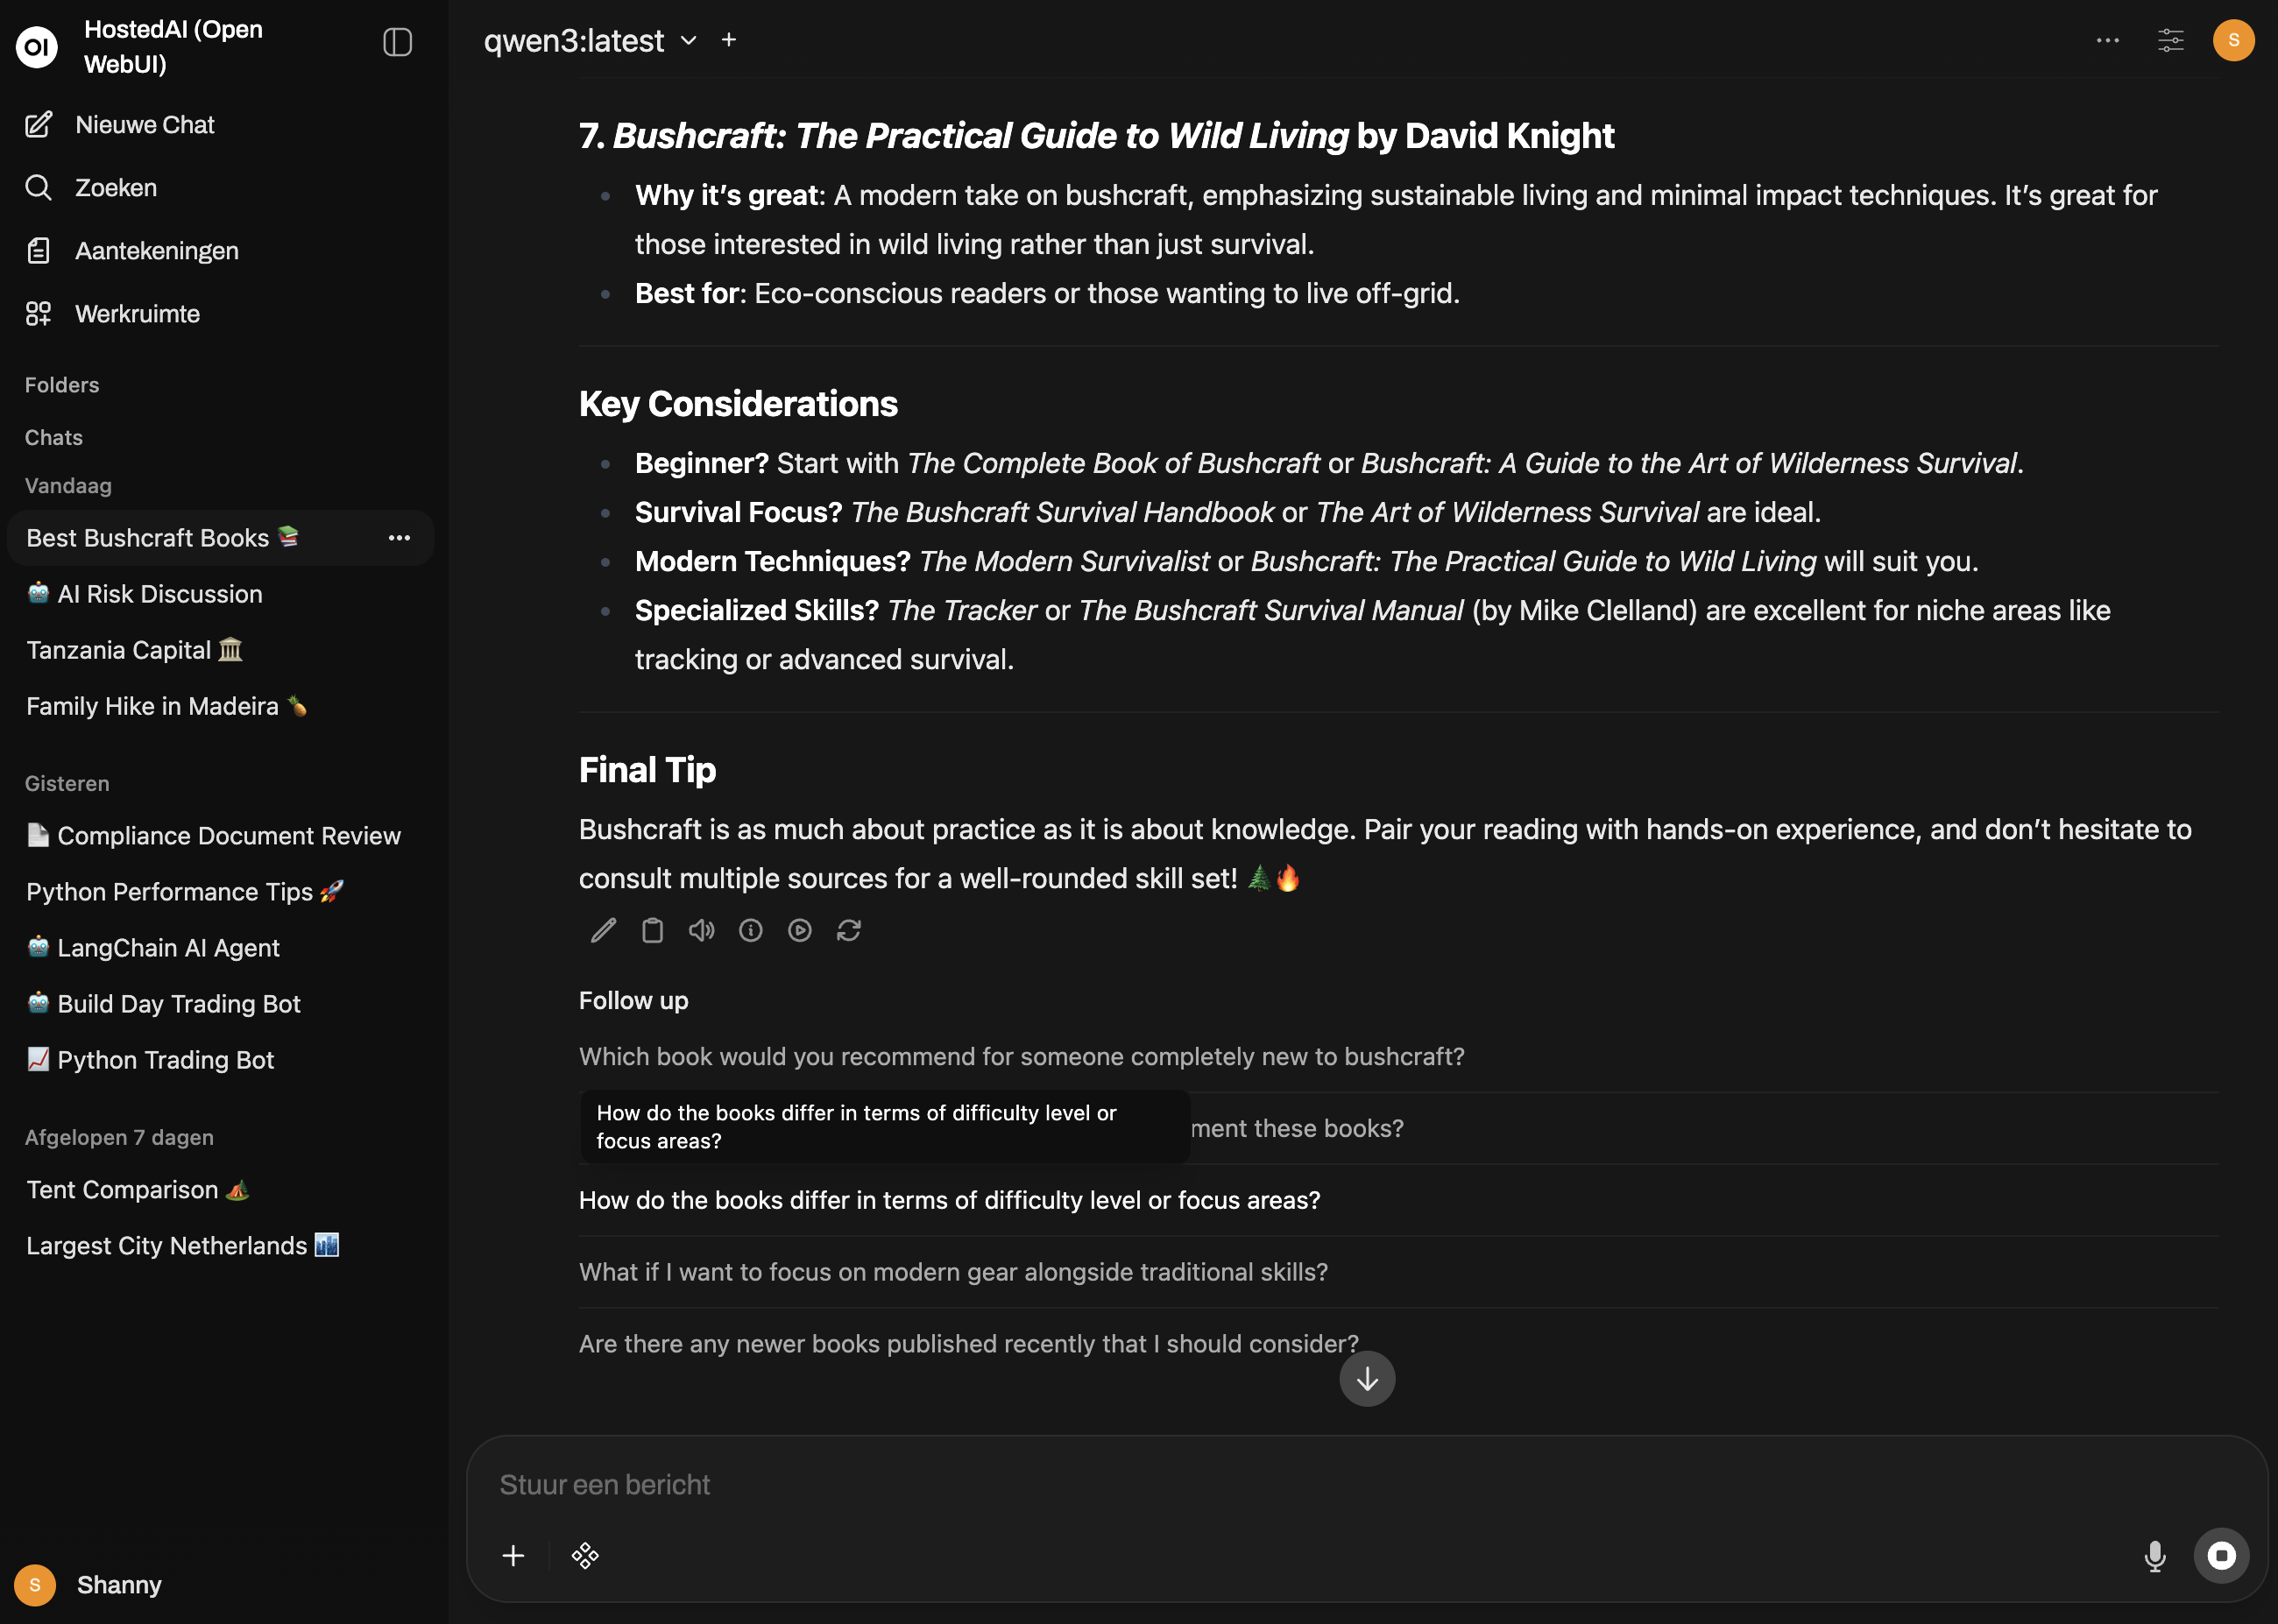The height and width of the screenshot is (1624, 2278).
Task: Open options menu for Best Bushcraft Books
Action: 399,538
